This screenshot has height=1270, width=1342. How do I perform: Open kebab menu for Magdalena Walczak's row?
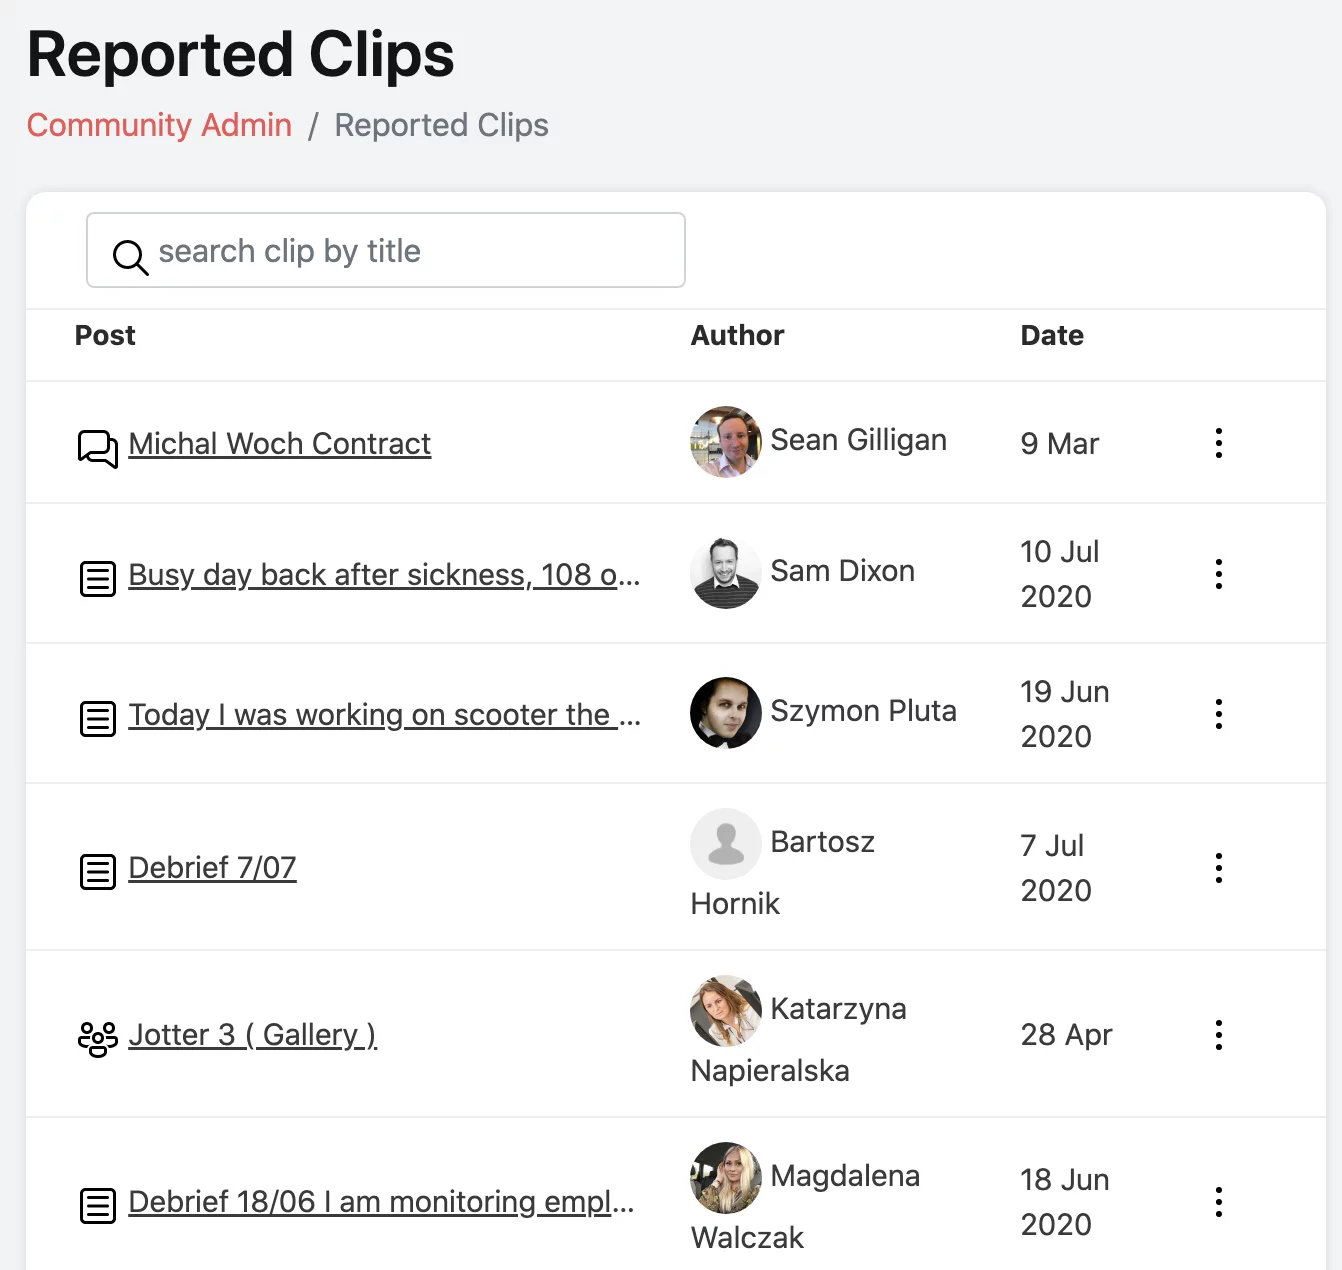click(x=1218, y=1202)
